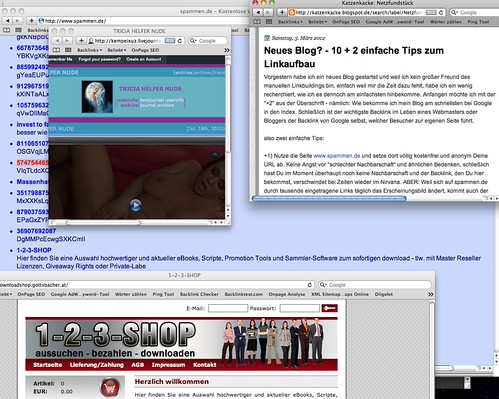
Task: Reload the livejournal page
Action: (x=180, y=41)
